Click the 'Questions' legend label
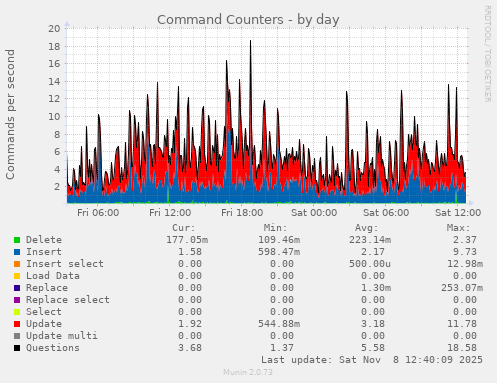The image size is (497, 383). (53, 348)
